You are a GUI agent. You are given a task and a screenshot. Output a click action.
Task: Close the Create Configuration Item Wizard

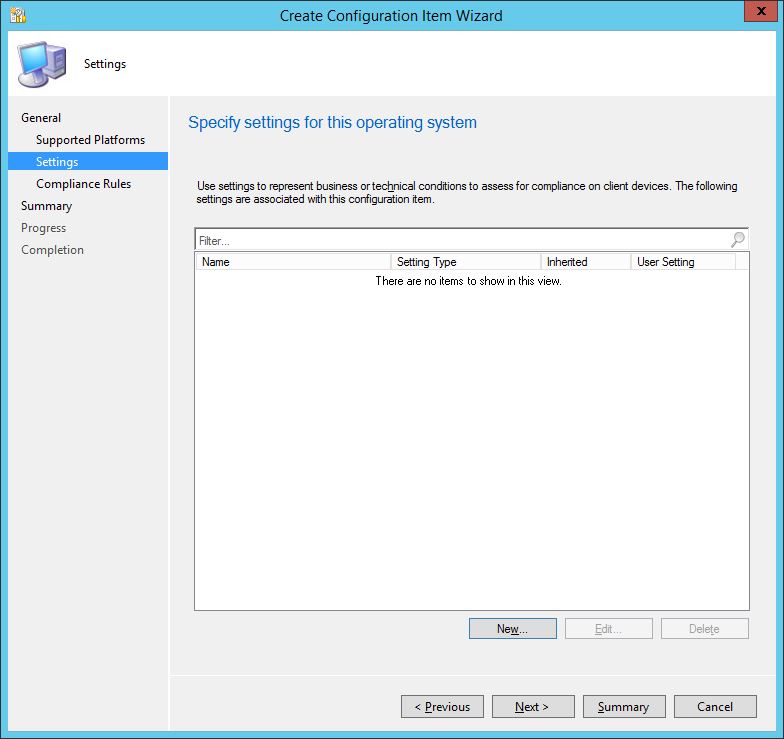click(x=760, y=12)
